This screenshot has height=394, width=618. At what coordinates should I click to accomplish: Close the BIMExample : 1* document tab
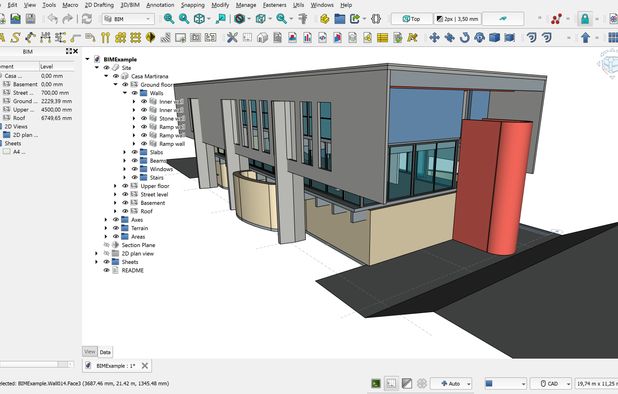click(x=145, y=366)
